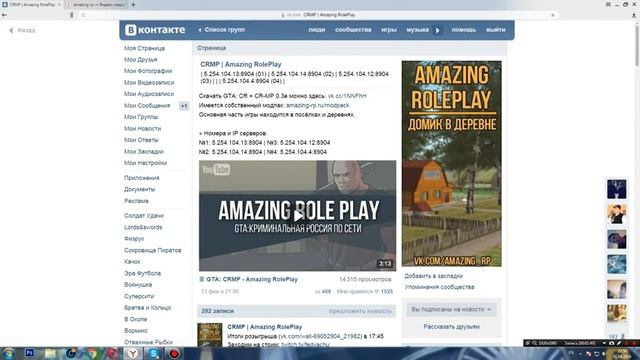Open Эра Футбола app link
Image resolution: width=640 pixels, height=360 pixels.
[x=142, y=273]
